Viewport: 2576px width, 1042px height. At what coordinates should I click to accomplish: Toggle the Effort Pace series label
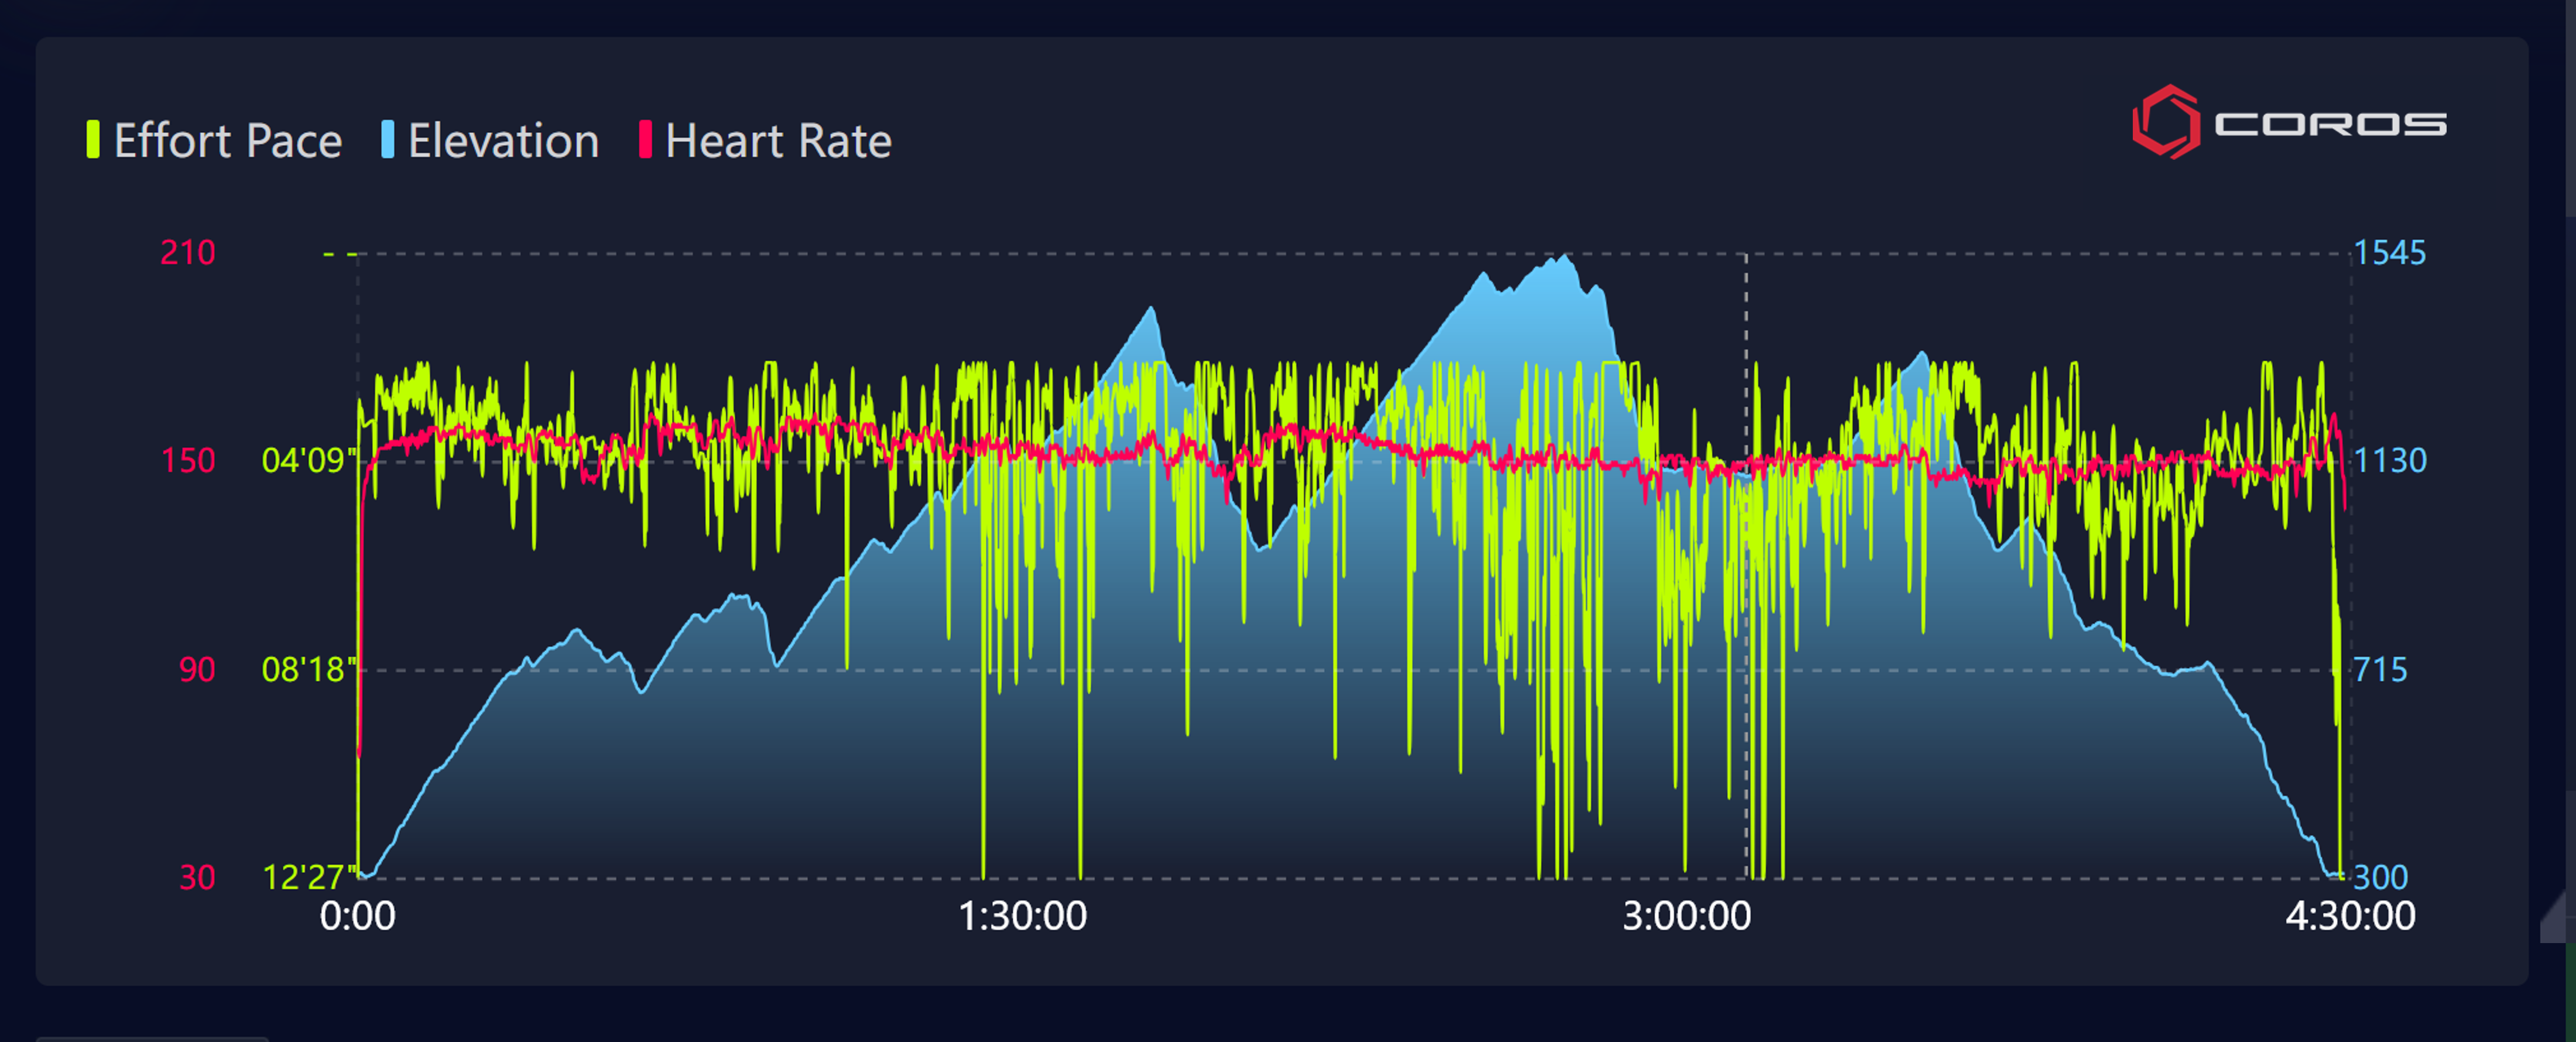point(228,141)
